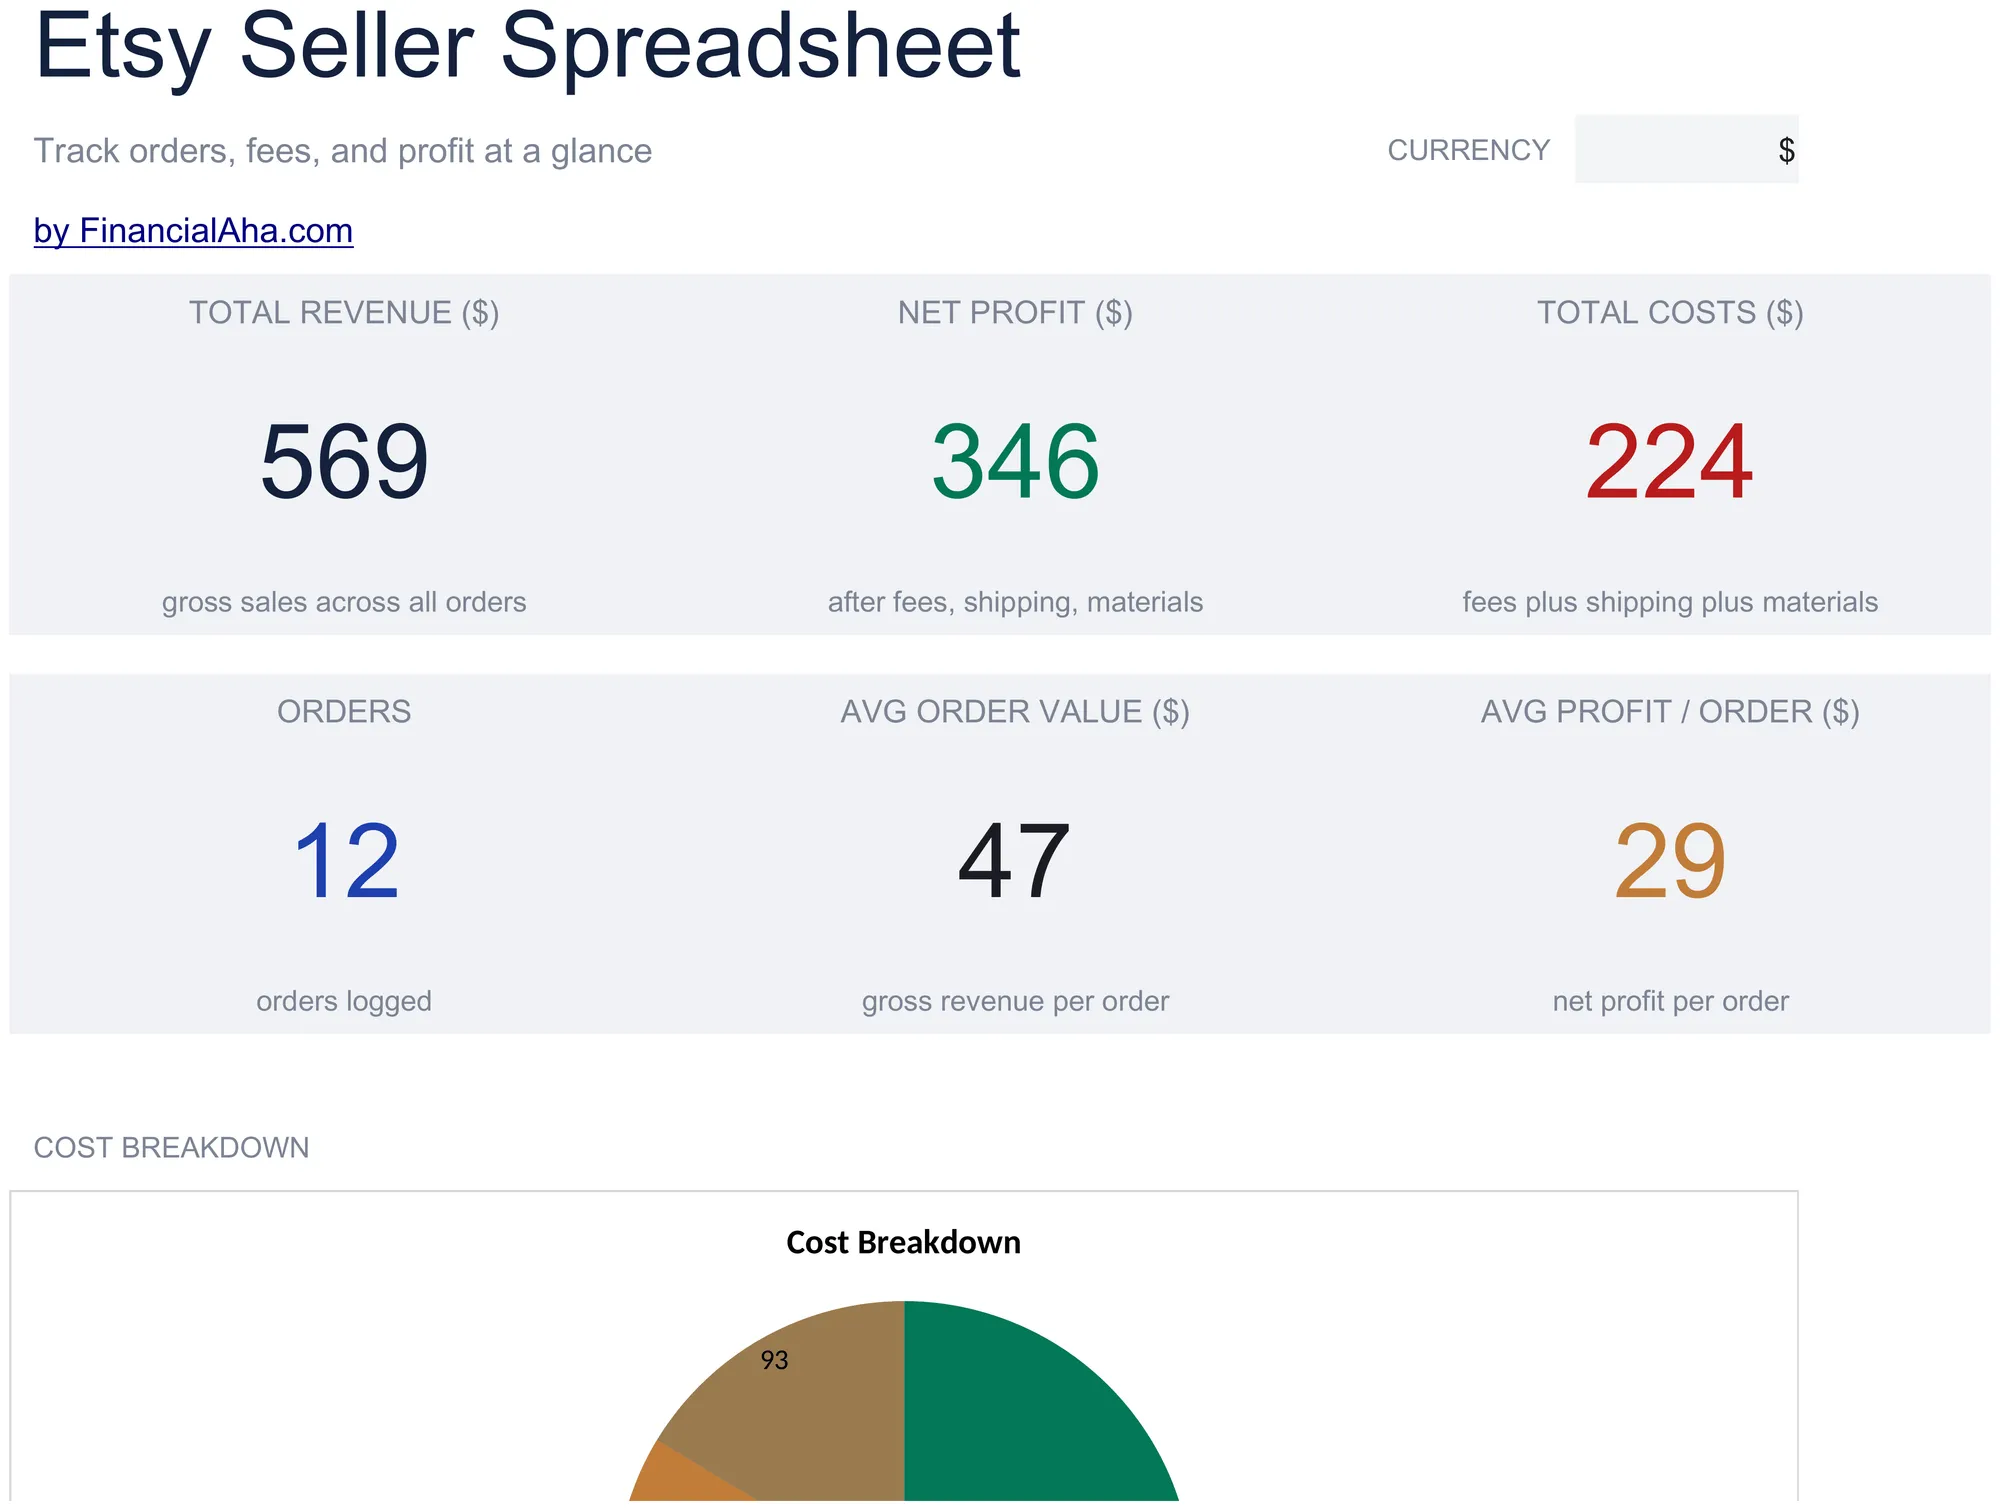
Task: Select the Avg Profit per Order 29
Action: click(x=1670, y=861)
